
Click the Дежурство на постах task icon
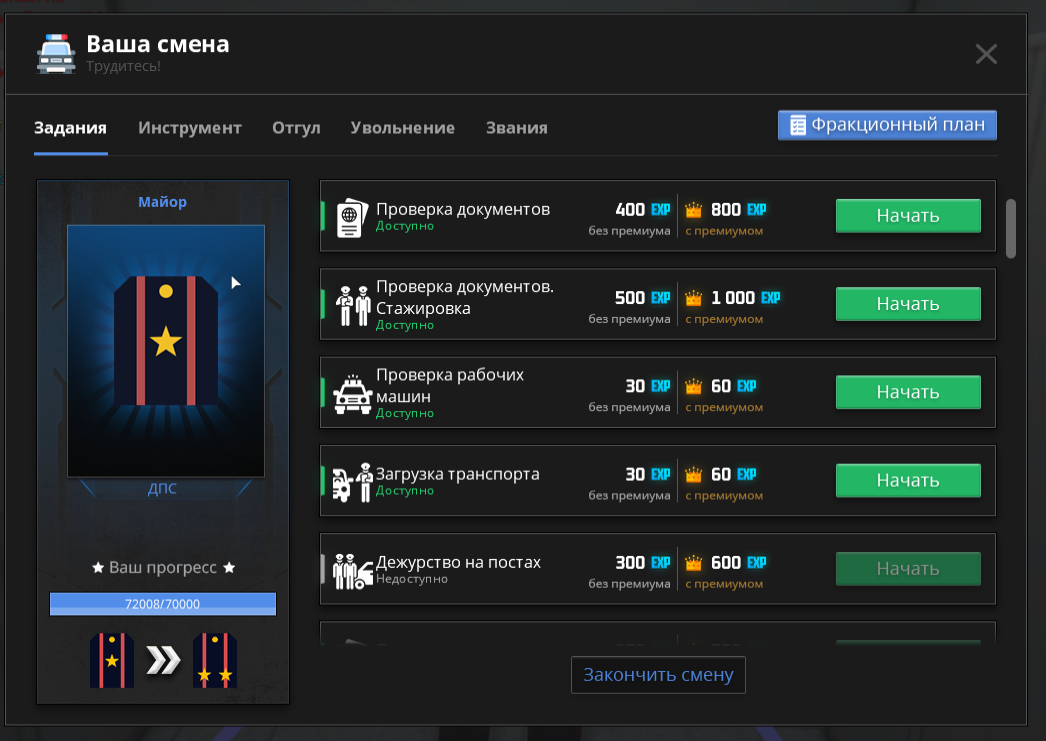[x=352, y=570]
